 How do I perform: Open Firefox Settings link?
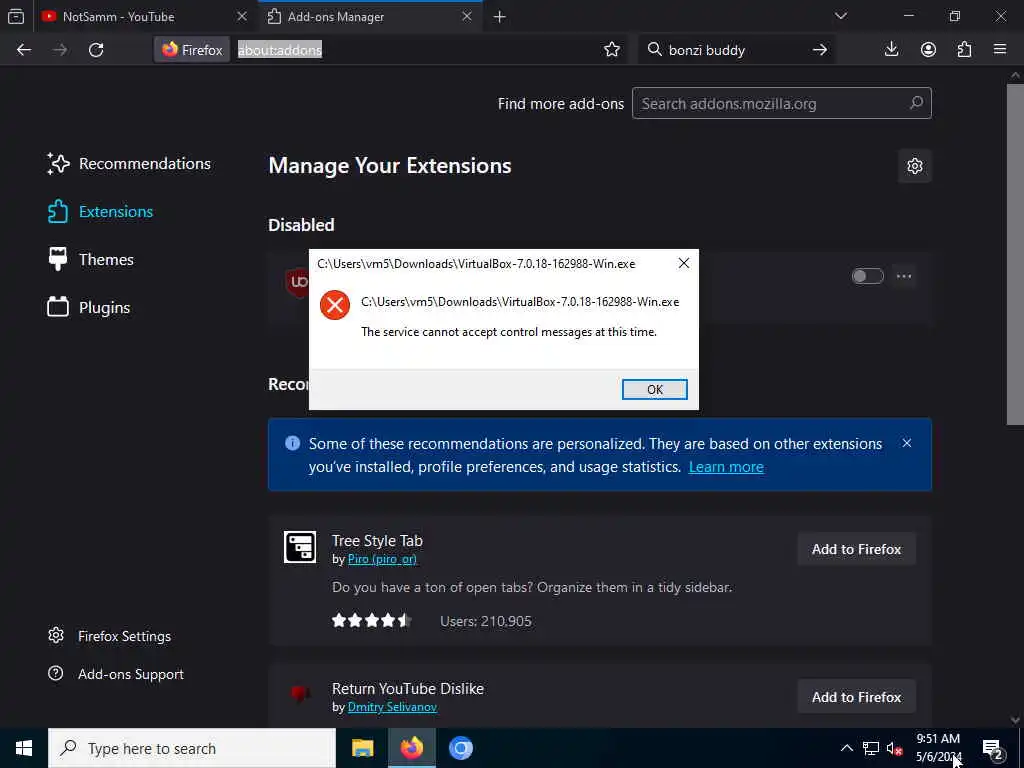(109, 636)
